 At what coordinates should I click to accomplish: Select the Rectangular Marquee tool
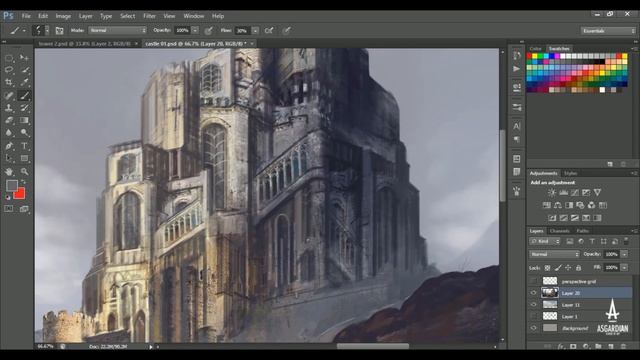coord(9,58)
